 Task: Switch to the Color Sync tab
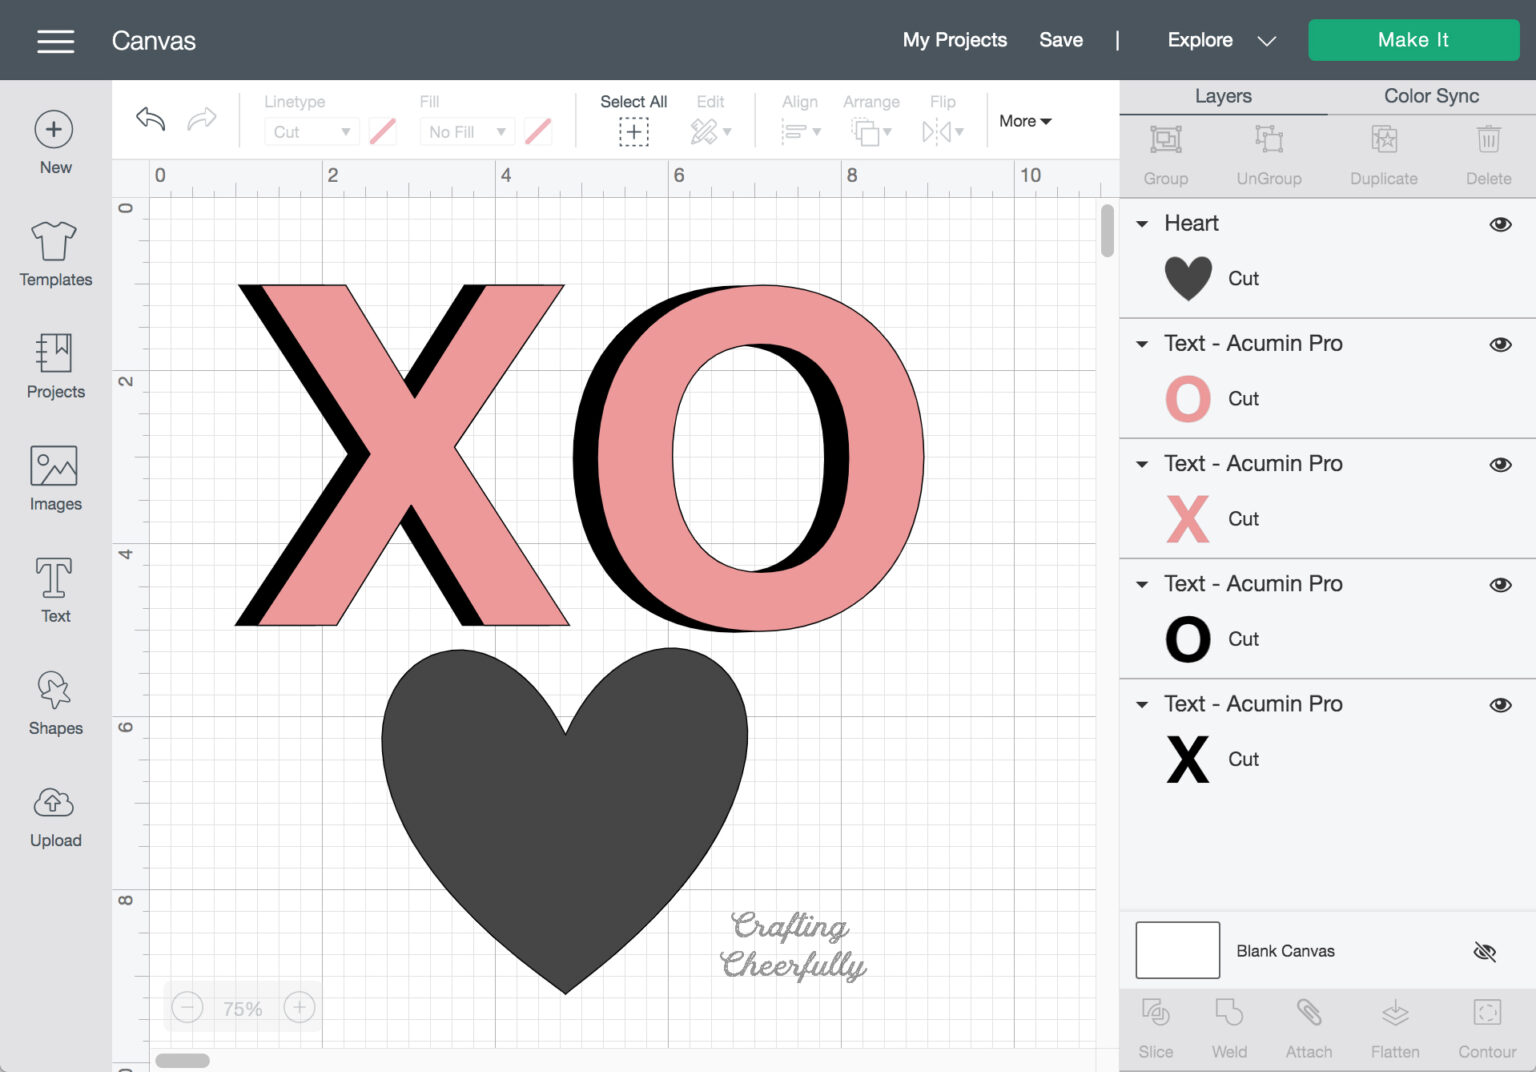[x=1430, y=96]
